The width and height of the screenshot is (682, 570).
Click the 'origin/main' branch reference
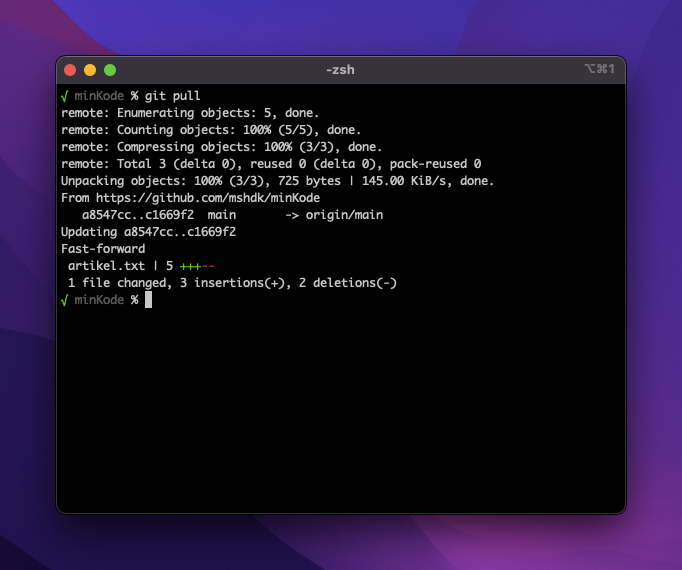(344, 215)
